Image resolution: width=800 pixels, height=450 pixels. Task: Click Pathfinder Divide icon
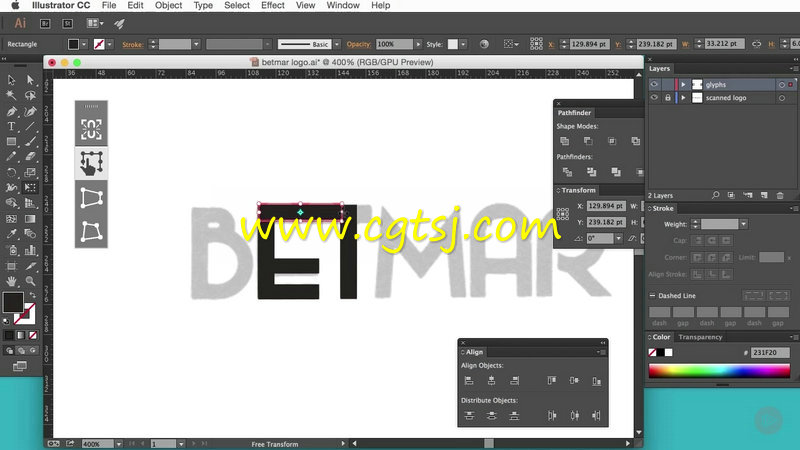567,172
